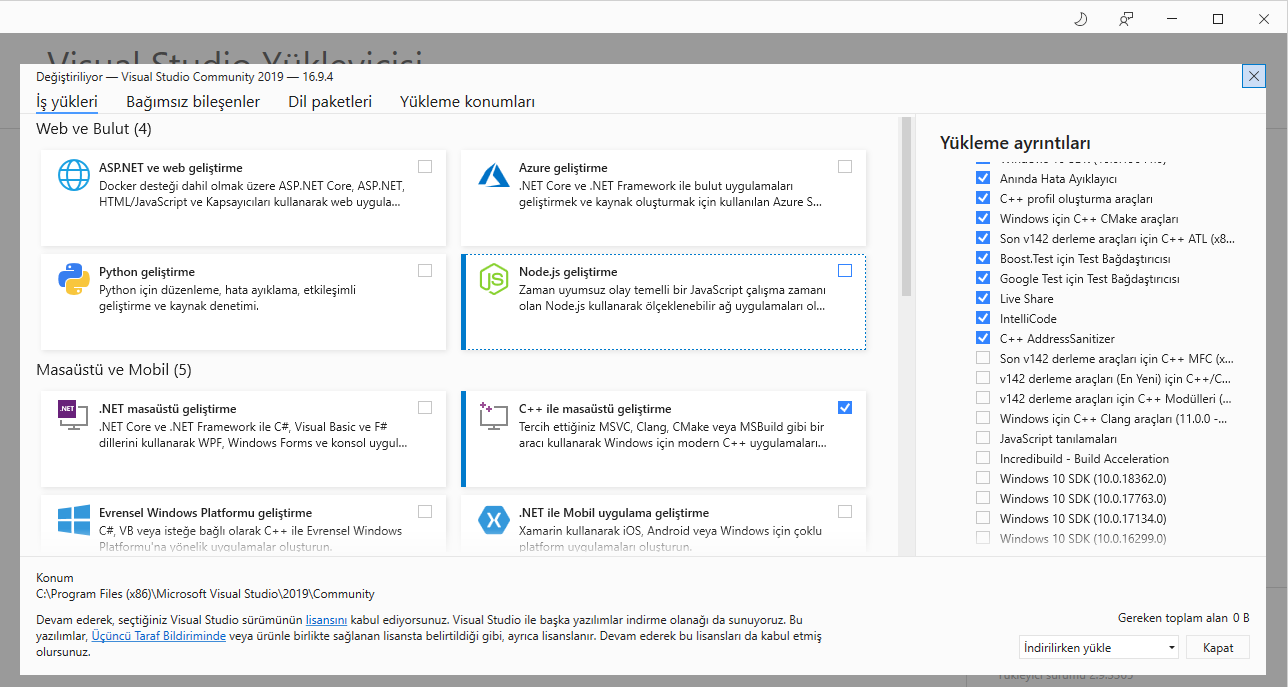Click the Web ve Bulut (4) heading
Screen dimensions: 1288x687
94,128
